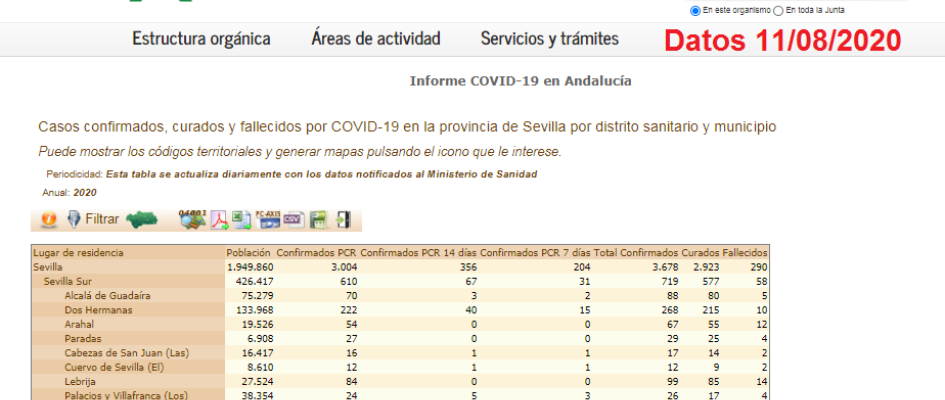Screen dimensions: 945x400
Task: Click Sevilla deaths value 290
Action: click(x=759, y=267)
